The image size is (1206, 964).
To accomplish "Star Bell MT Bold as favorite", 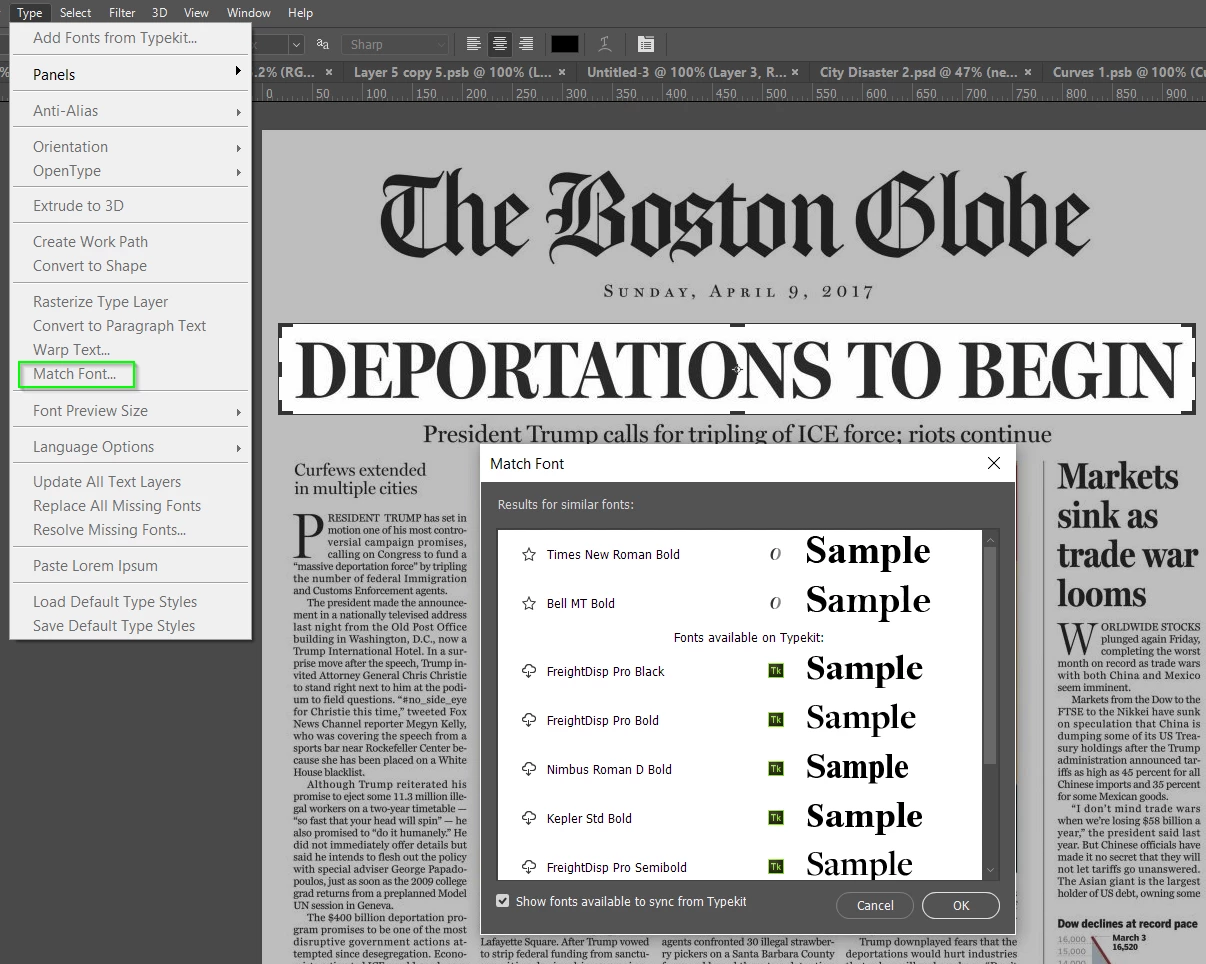I will [x=529, y=603].
